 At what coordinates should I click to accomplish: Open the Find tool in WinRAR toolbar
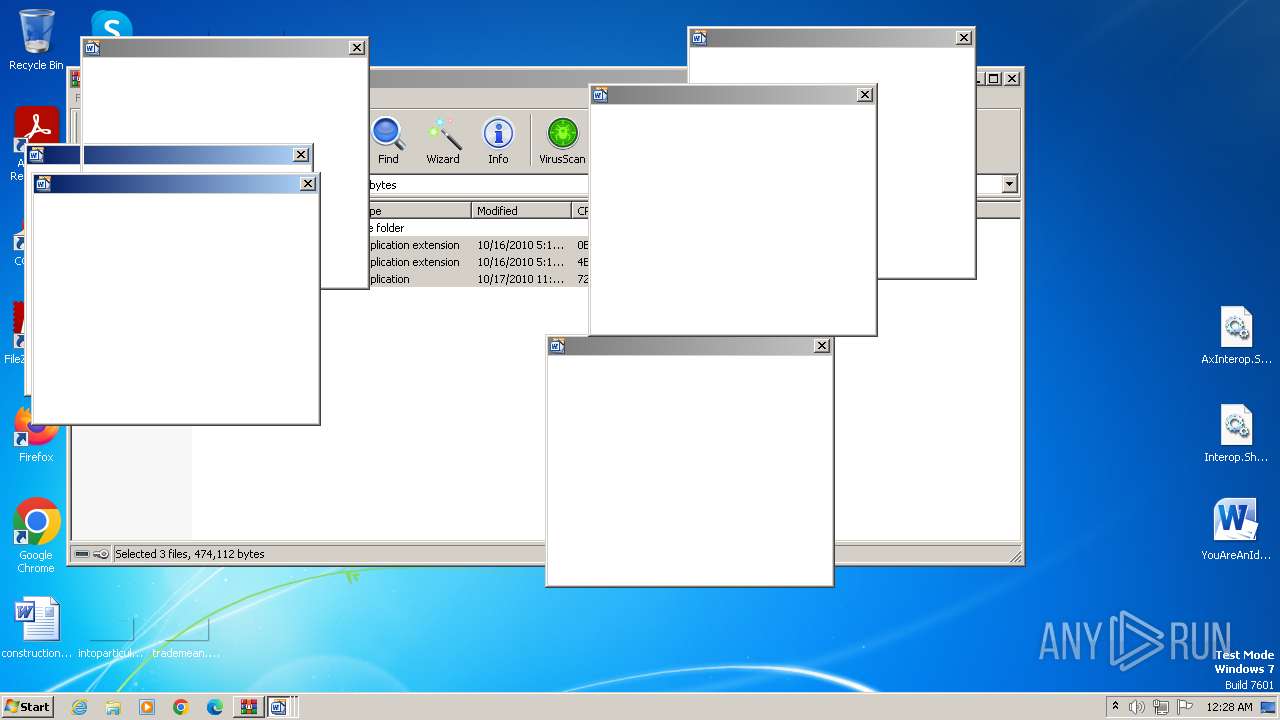pyautogui.click(x=388, y=141)
